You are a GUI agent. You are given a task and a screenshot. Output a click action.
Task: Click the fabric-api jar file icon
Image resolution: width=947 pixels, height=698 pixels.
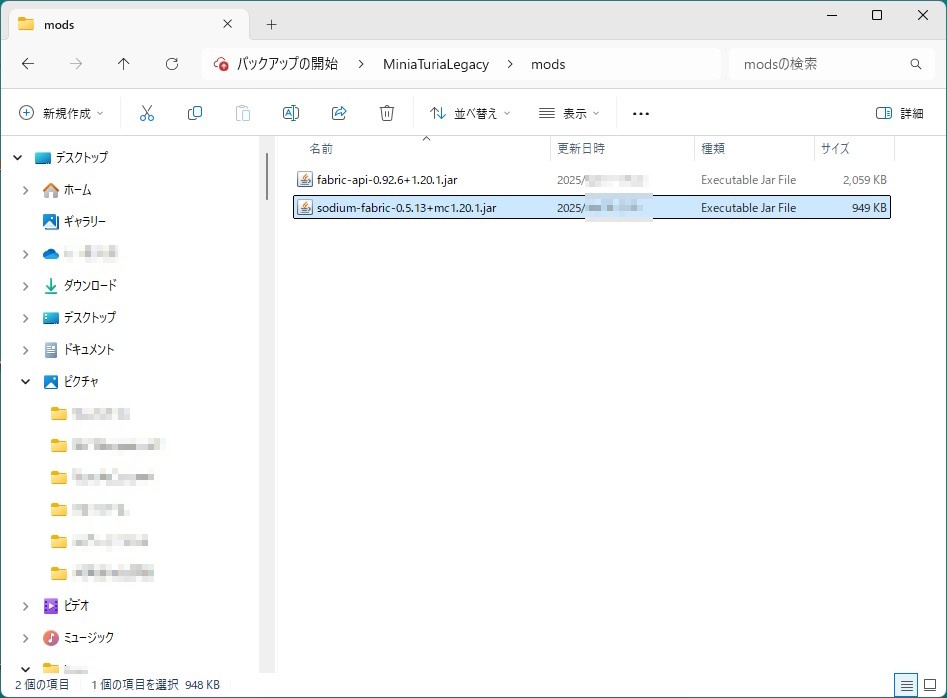tap(305, 179)
